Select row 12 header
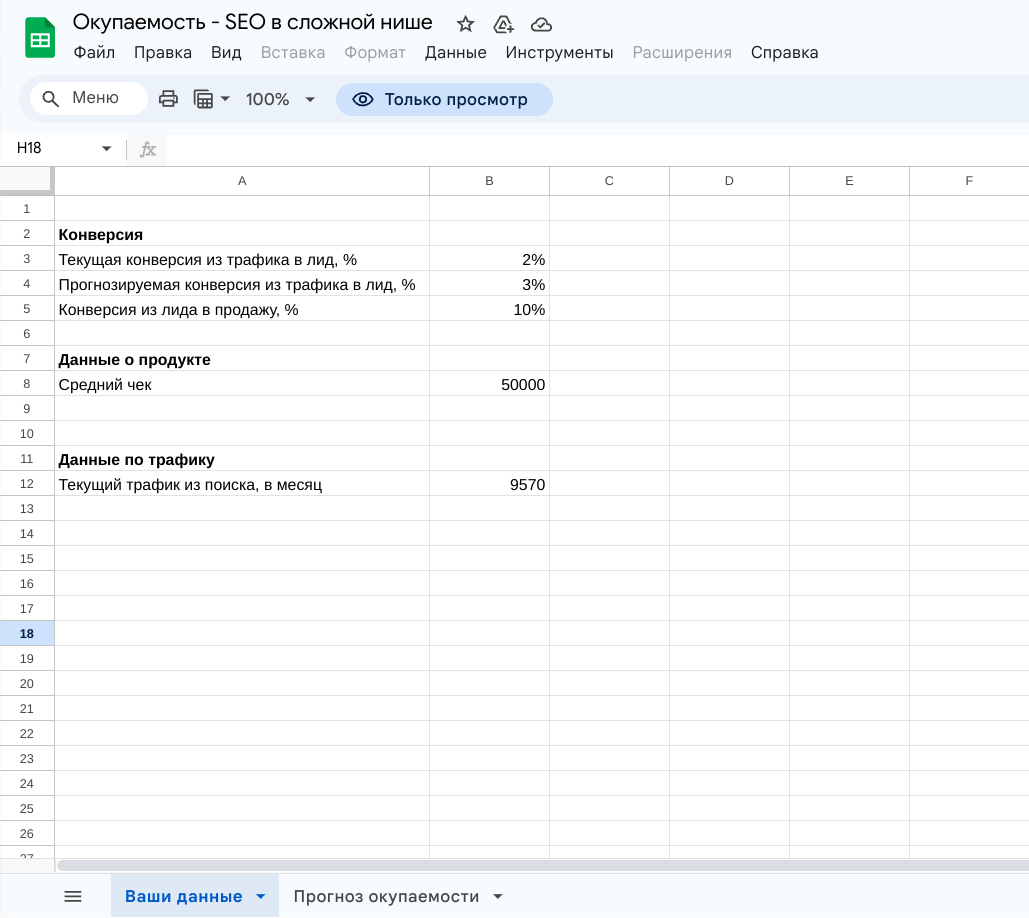The height and width of the screenshot is (918, 1029). [x=27, y=484]
